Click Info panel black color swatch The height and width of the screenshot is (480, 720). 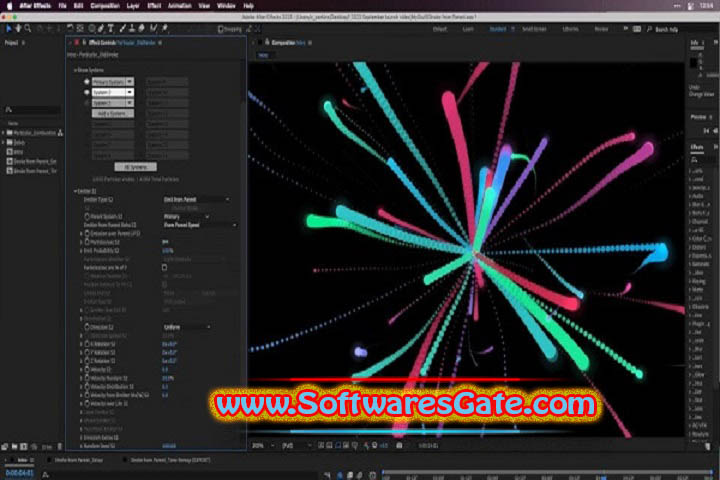[693, 62]
